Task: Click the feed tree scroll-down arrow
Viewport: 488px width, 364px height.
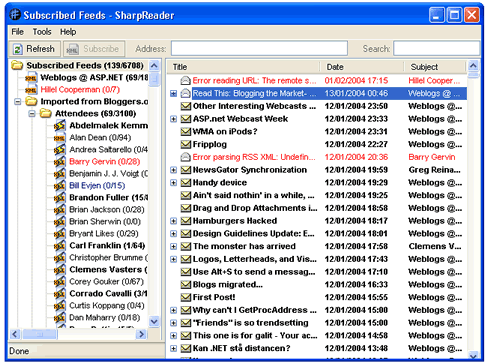Action: point(154,322)
